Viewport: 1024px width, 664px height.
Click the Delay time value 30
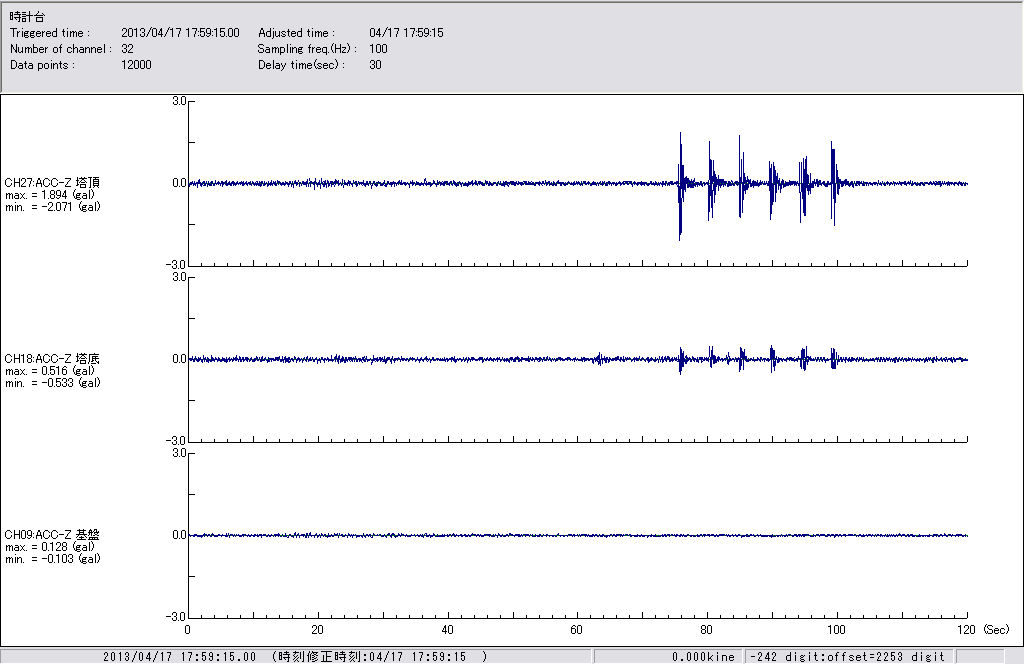coord(375,65)
